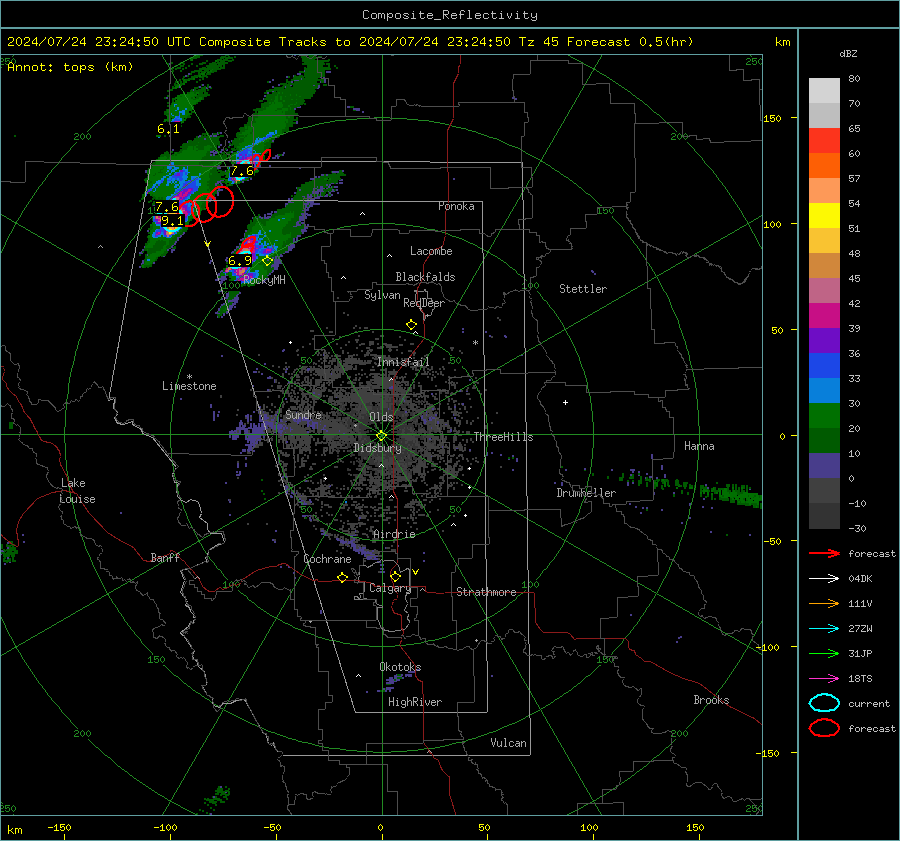900x841 pixels.
Task: Click the yellow 54 dBZ legend swatch
Action: (824, 215)
